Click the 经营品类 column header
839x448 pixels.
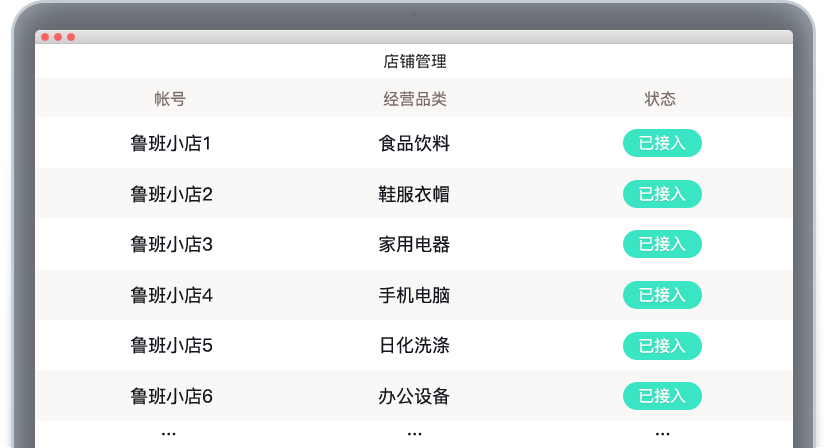(x=415, y=99)
